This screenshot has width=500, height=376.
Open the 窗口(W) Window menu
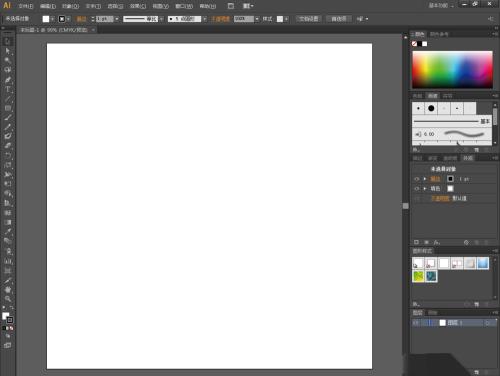point(184,6)
